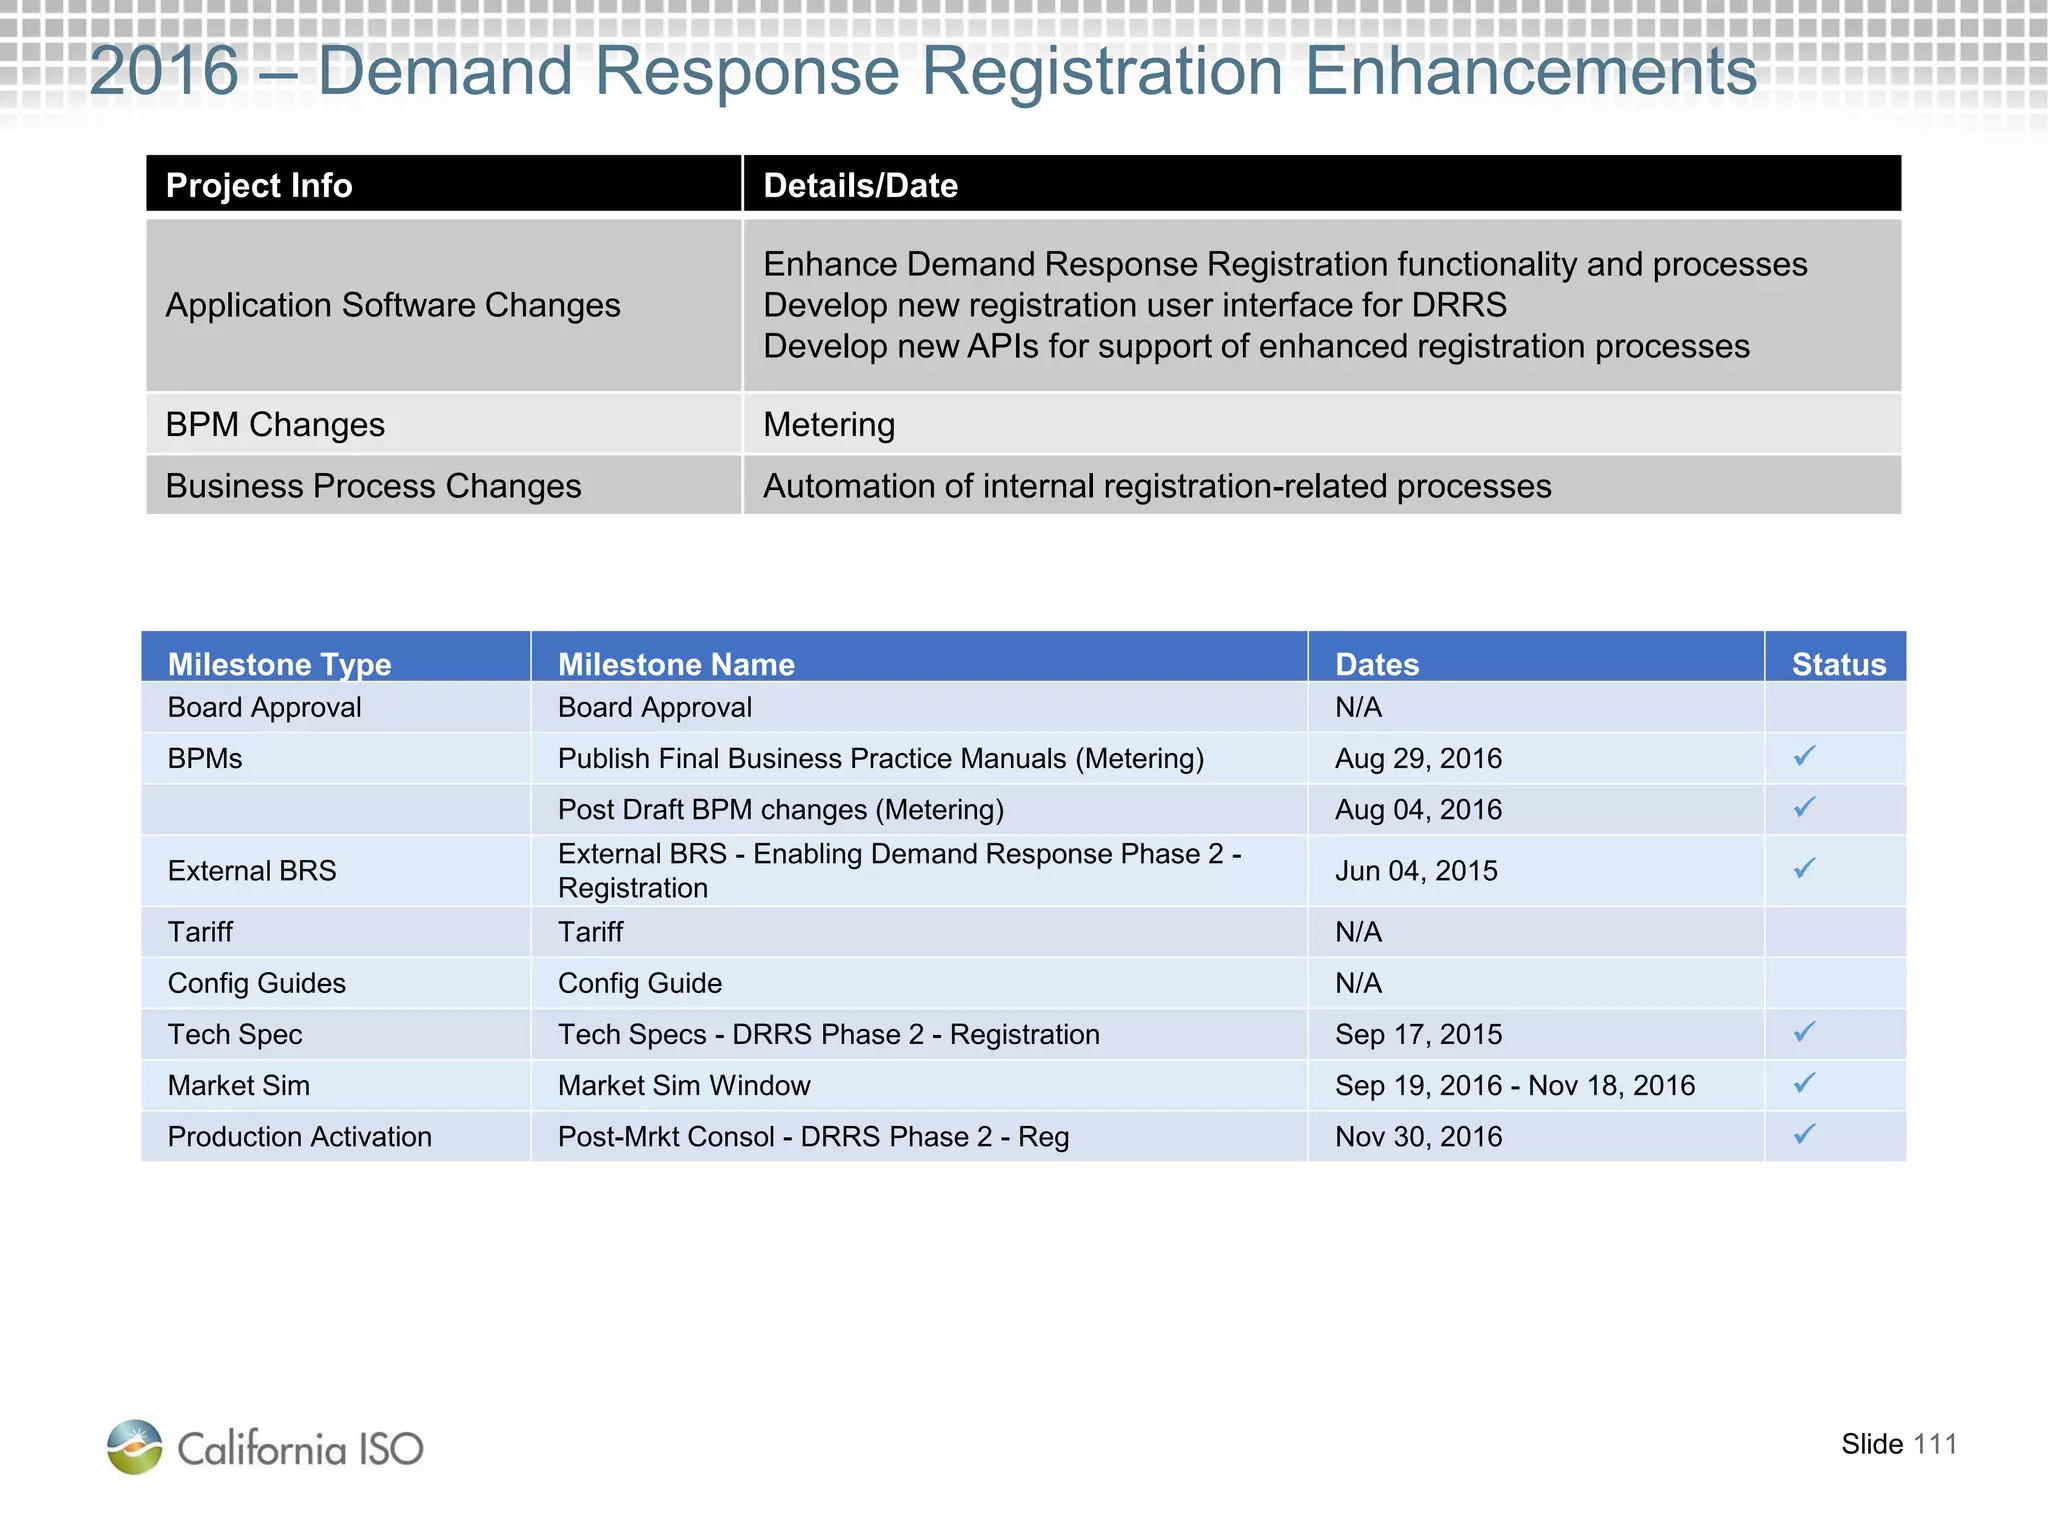Click 'Tech Specs - DRRS Phase 2 - Registration'
The width and height of the screenshot is (2048, 1536).
coord(828,1034)
